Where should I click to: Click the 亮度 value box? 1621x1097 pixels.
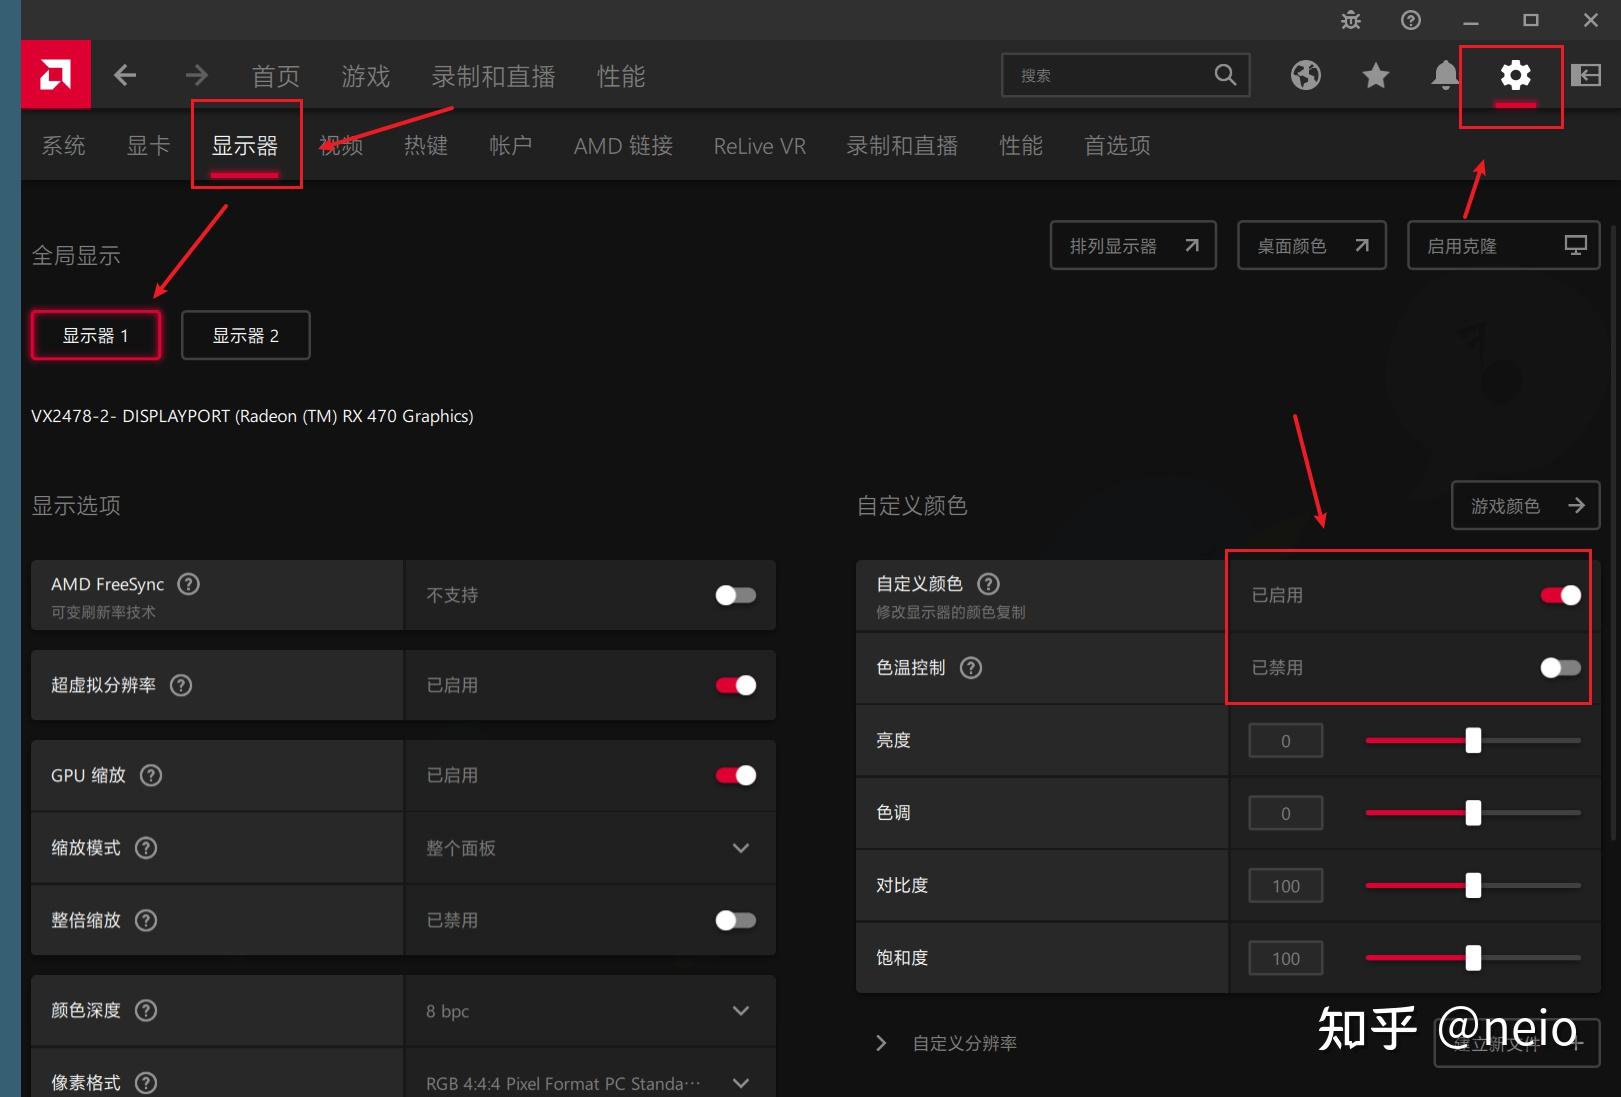[x=1286, y=741]
